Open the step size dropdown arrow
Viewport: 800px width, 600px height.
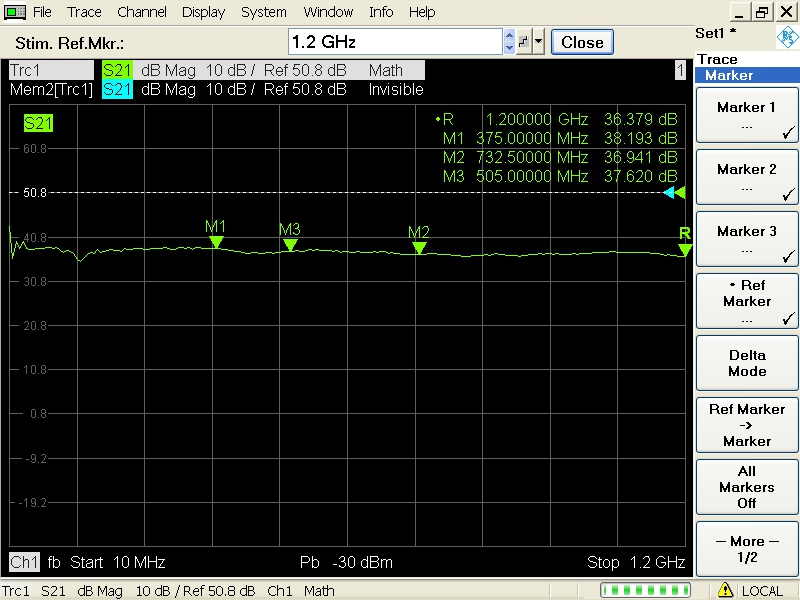539,42
